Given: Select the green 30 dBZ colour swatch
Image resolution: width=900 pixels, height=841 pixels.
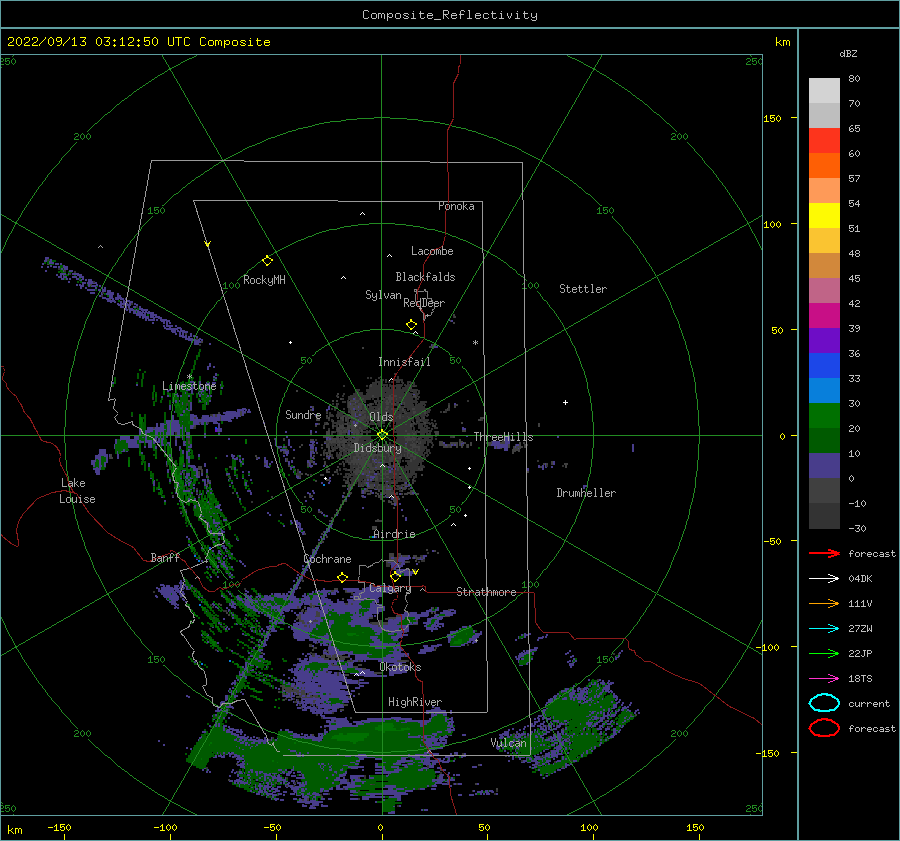Looking at the screenshot, I should 824,416.
